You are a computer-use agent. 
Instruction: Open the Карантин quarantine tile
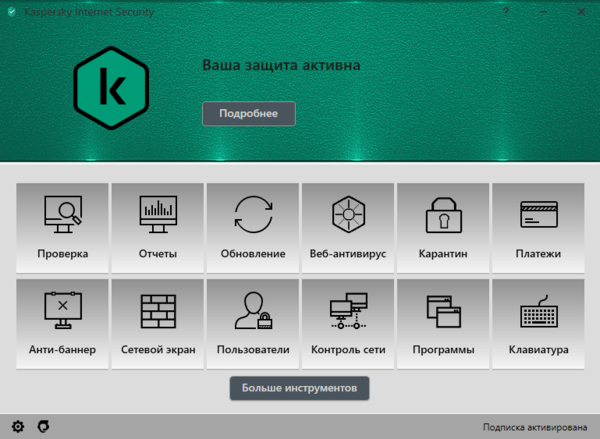coord(443,228)
